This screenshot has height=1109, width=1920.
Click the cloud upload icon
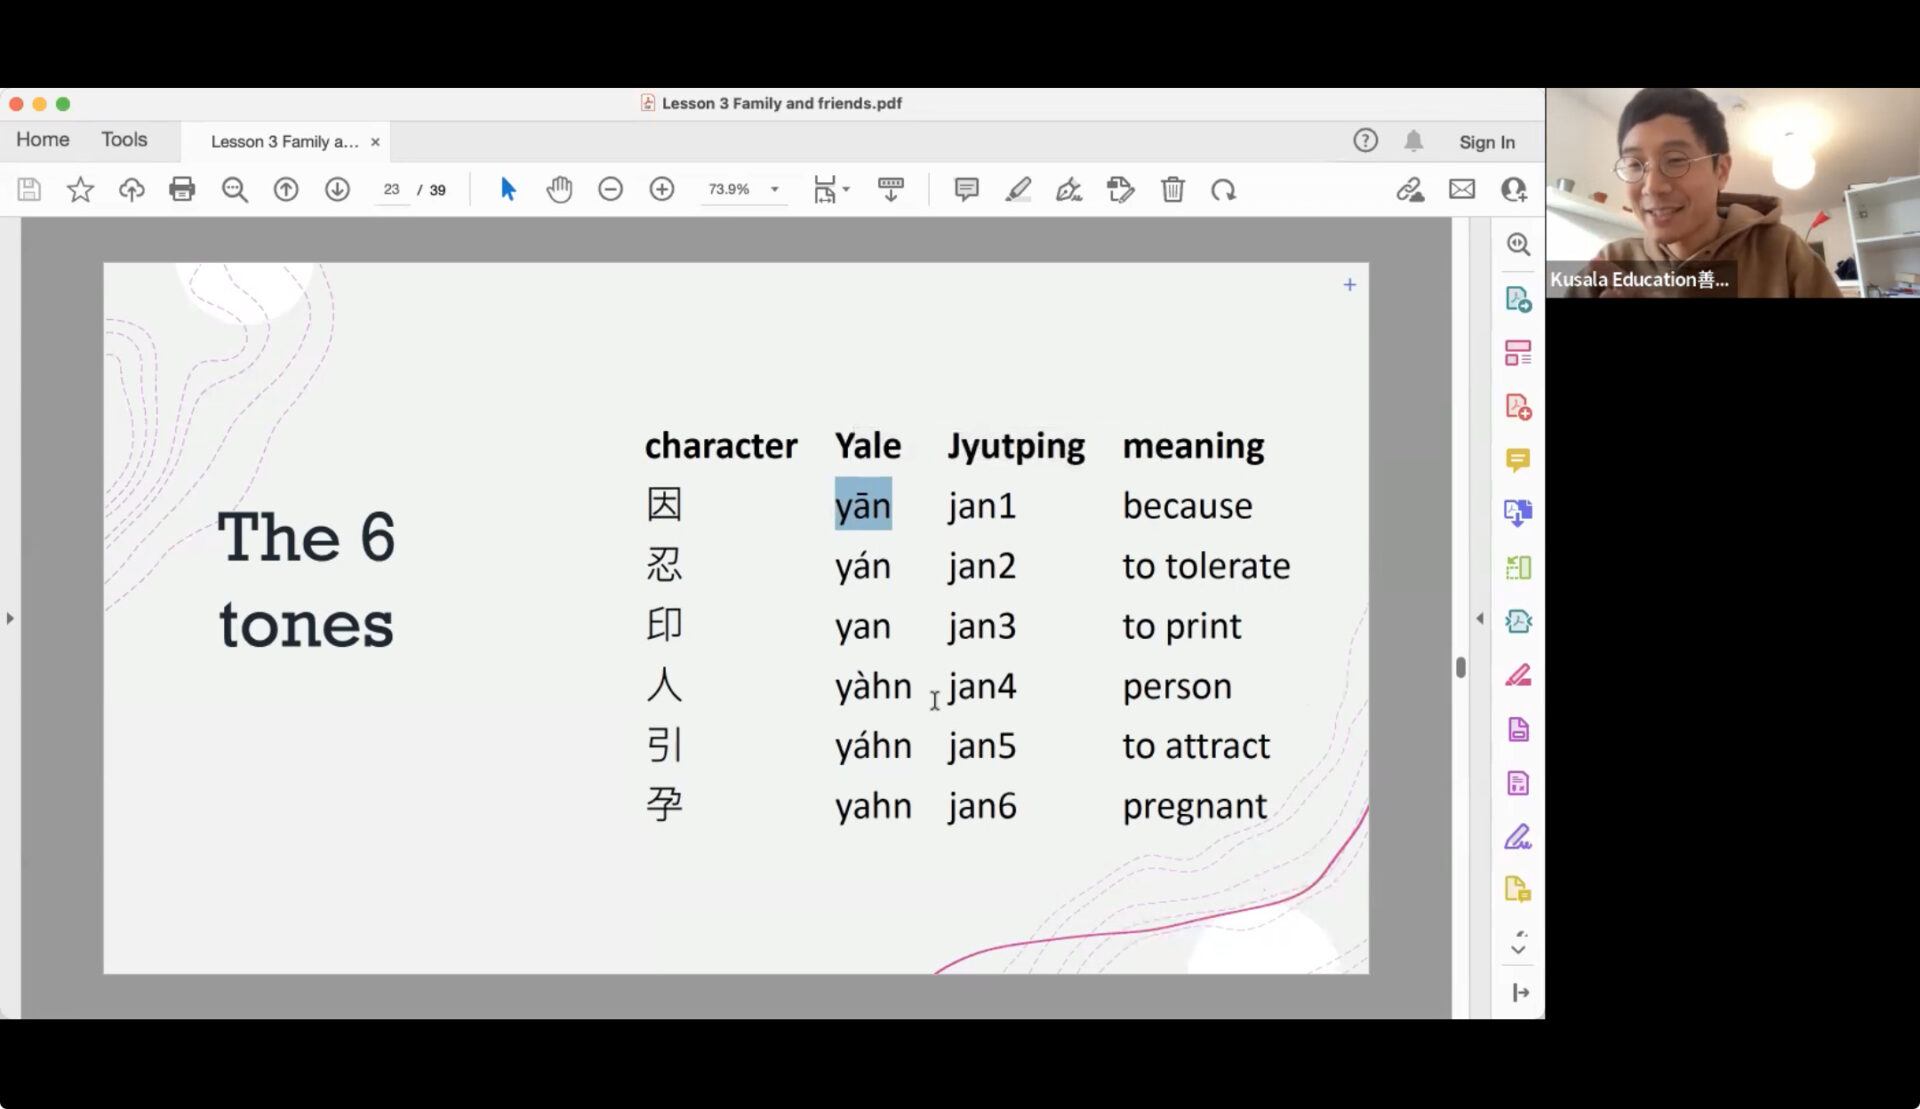pyautogui.click(x=131, y=189)
